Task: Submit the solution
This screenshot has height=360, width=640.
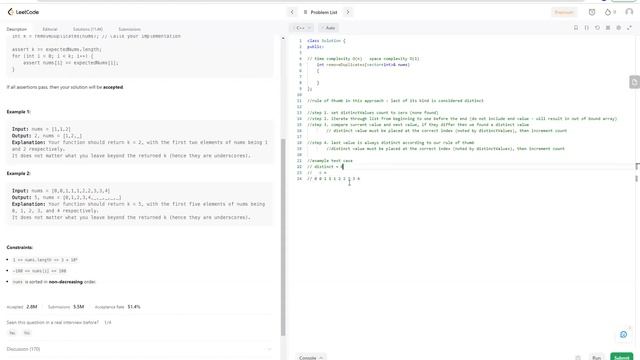Action: (621, 357)
